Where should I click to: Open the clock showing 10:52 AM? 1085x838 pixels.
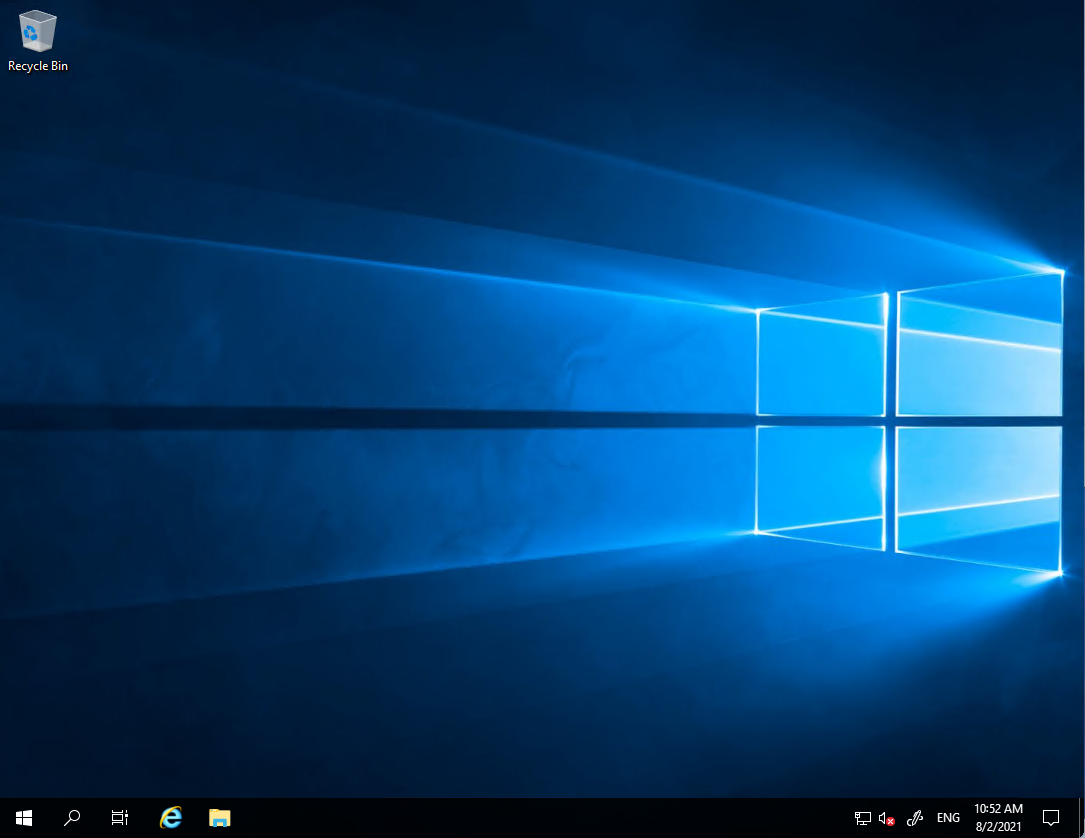[998, 818]
